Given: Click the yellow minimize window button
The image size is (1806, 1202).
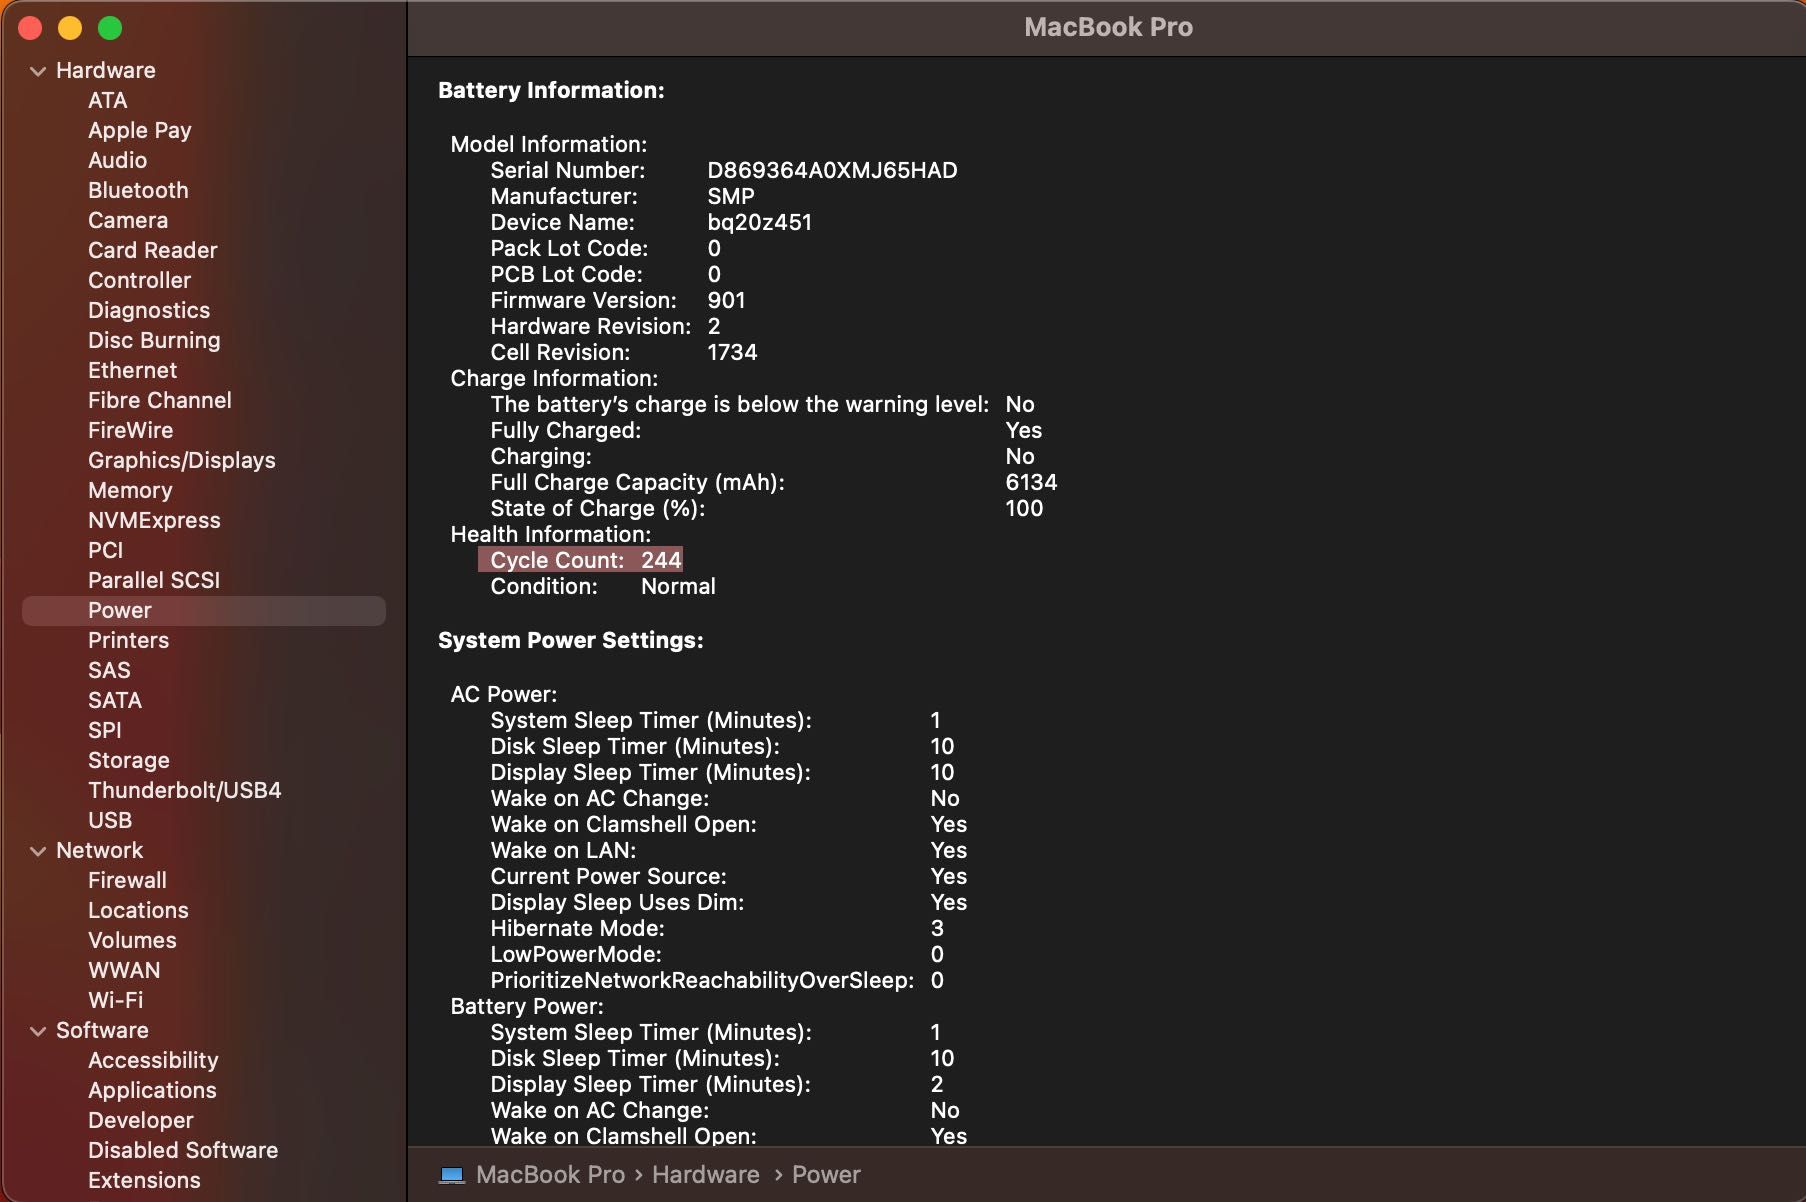Looking at the screenshot, I should [x=70, y=28].
